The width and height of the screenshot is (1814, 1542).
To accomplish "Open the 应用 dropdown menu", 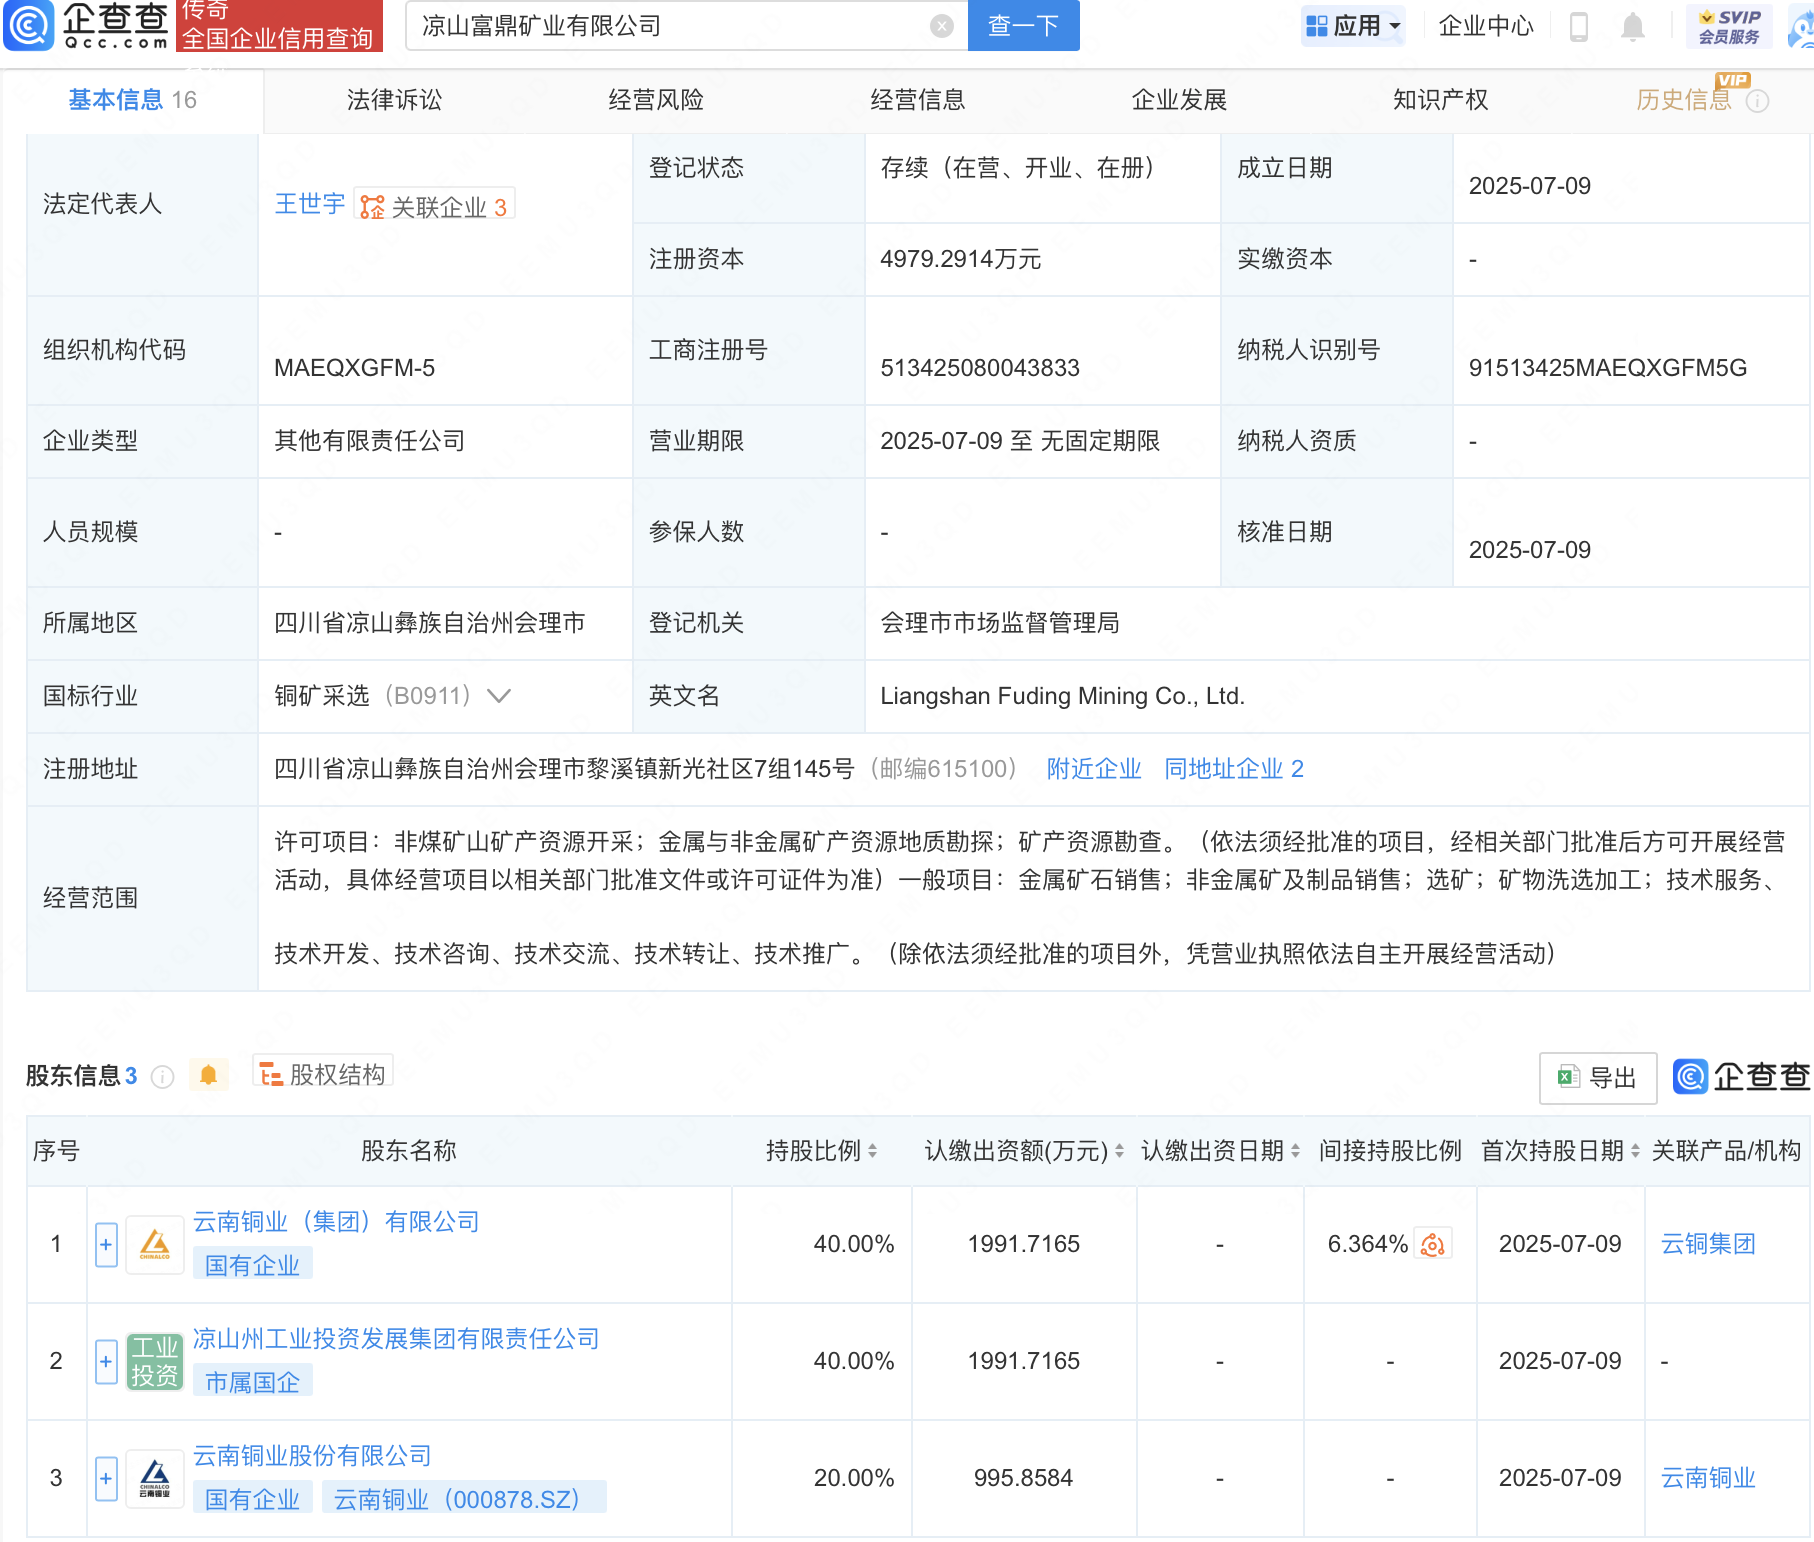I will pyautogui.click(x=1353, y=26).
